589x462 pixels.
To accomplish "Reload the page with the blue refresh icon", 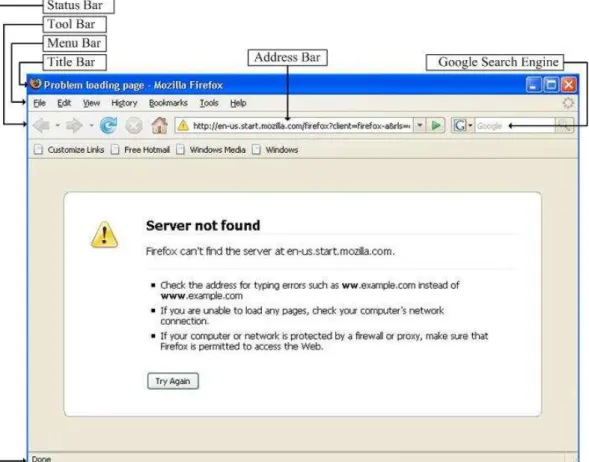I will click(109, 125).
